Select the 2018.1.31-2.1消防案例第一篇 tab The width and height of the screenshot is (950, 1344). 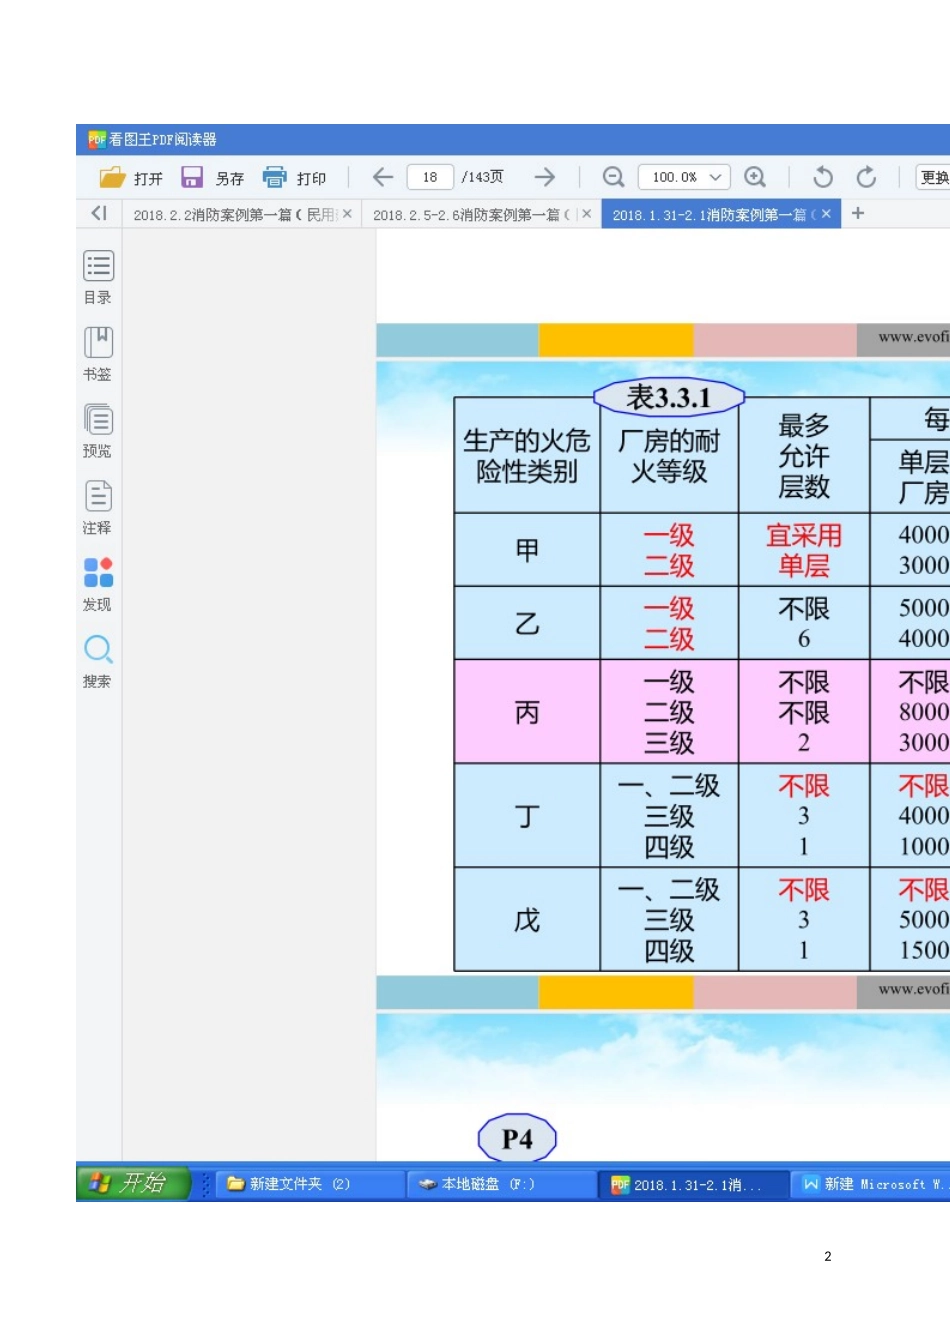[x=721, y=214]
